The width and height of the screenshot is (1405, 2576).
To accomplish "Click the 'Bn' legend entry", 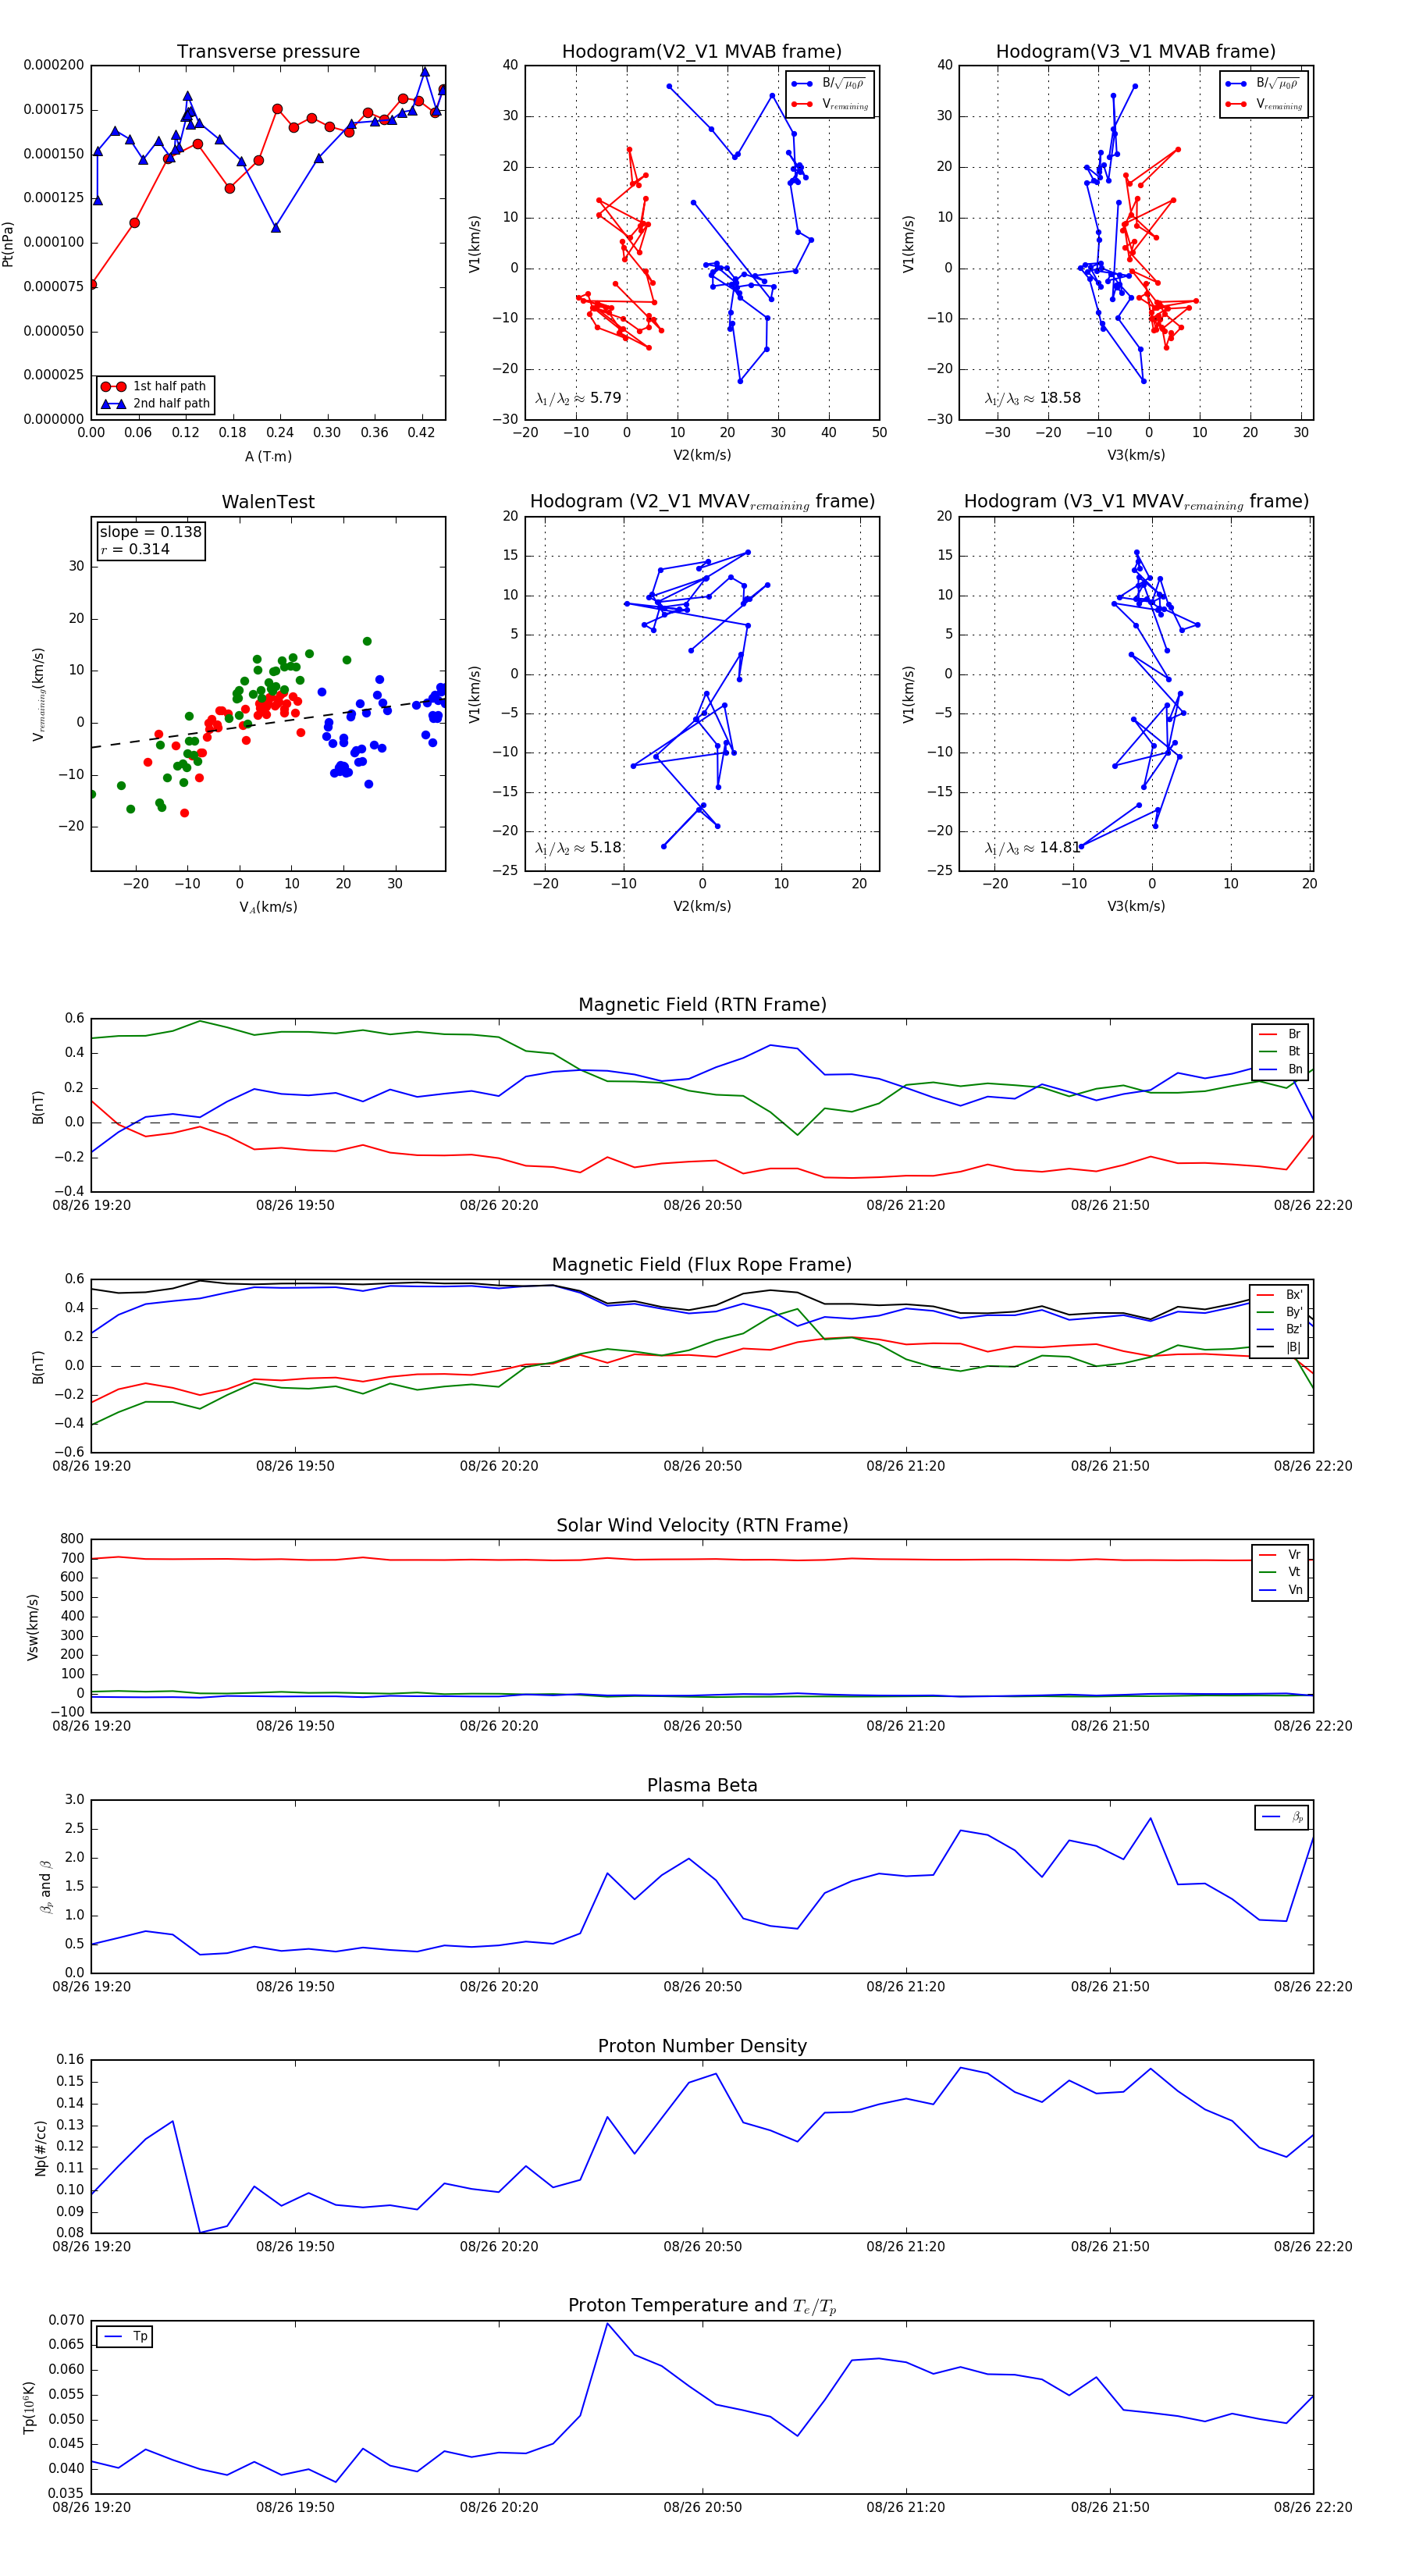I will tap(1280, 1069).
